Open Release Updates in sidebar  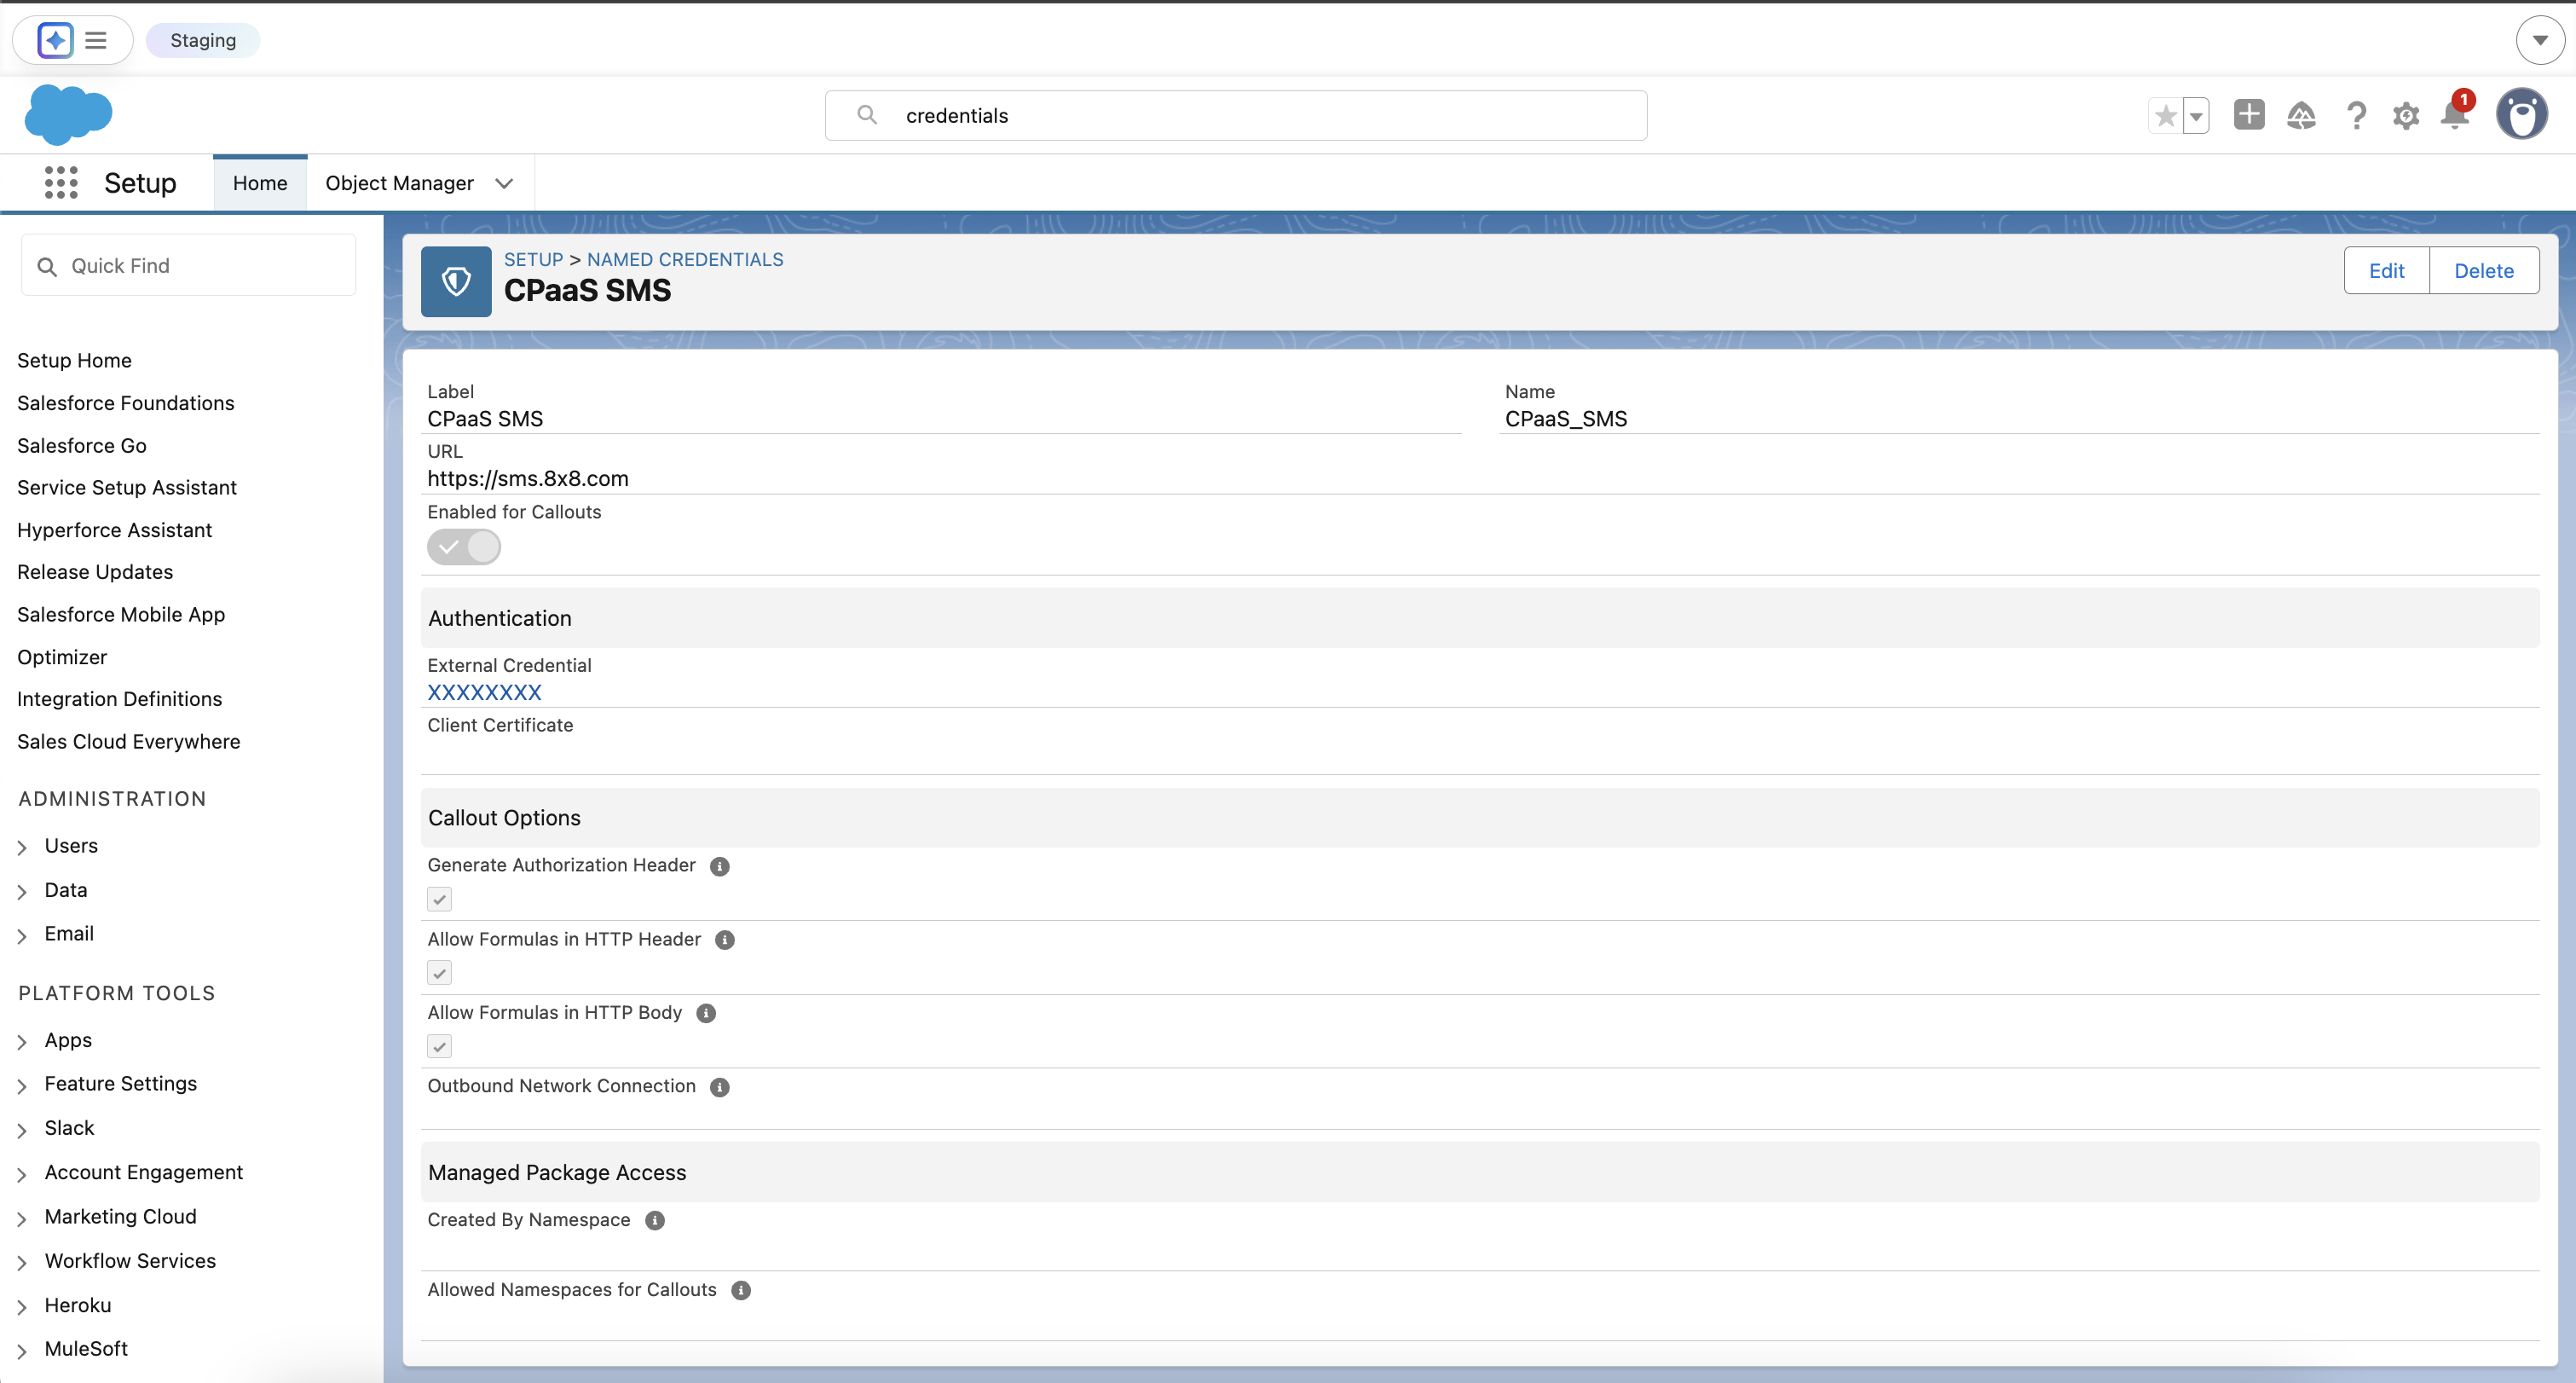[x=95, y=572]
